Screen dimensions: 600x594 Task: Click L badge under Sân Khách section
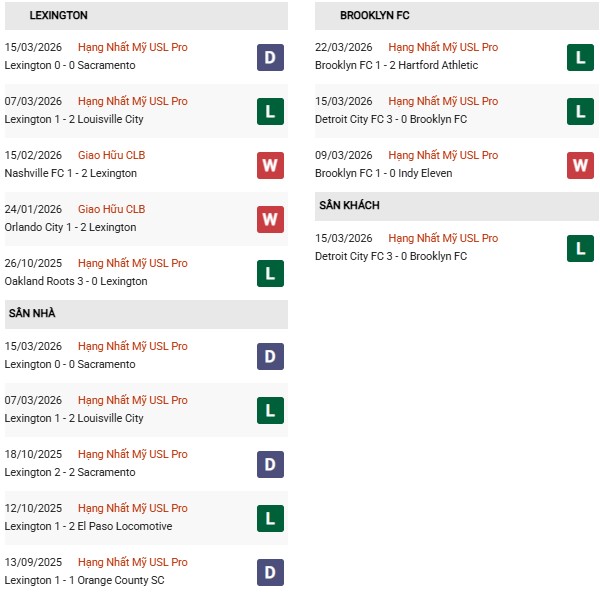580,248
